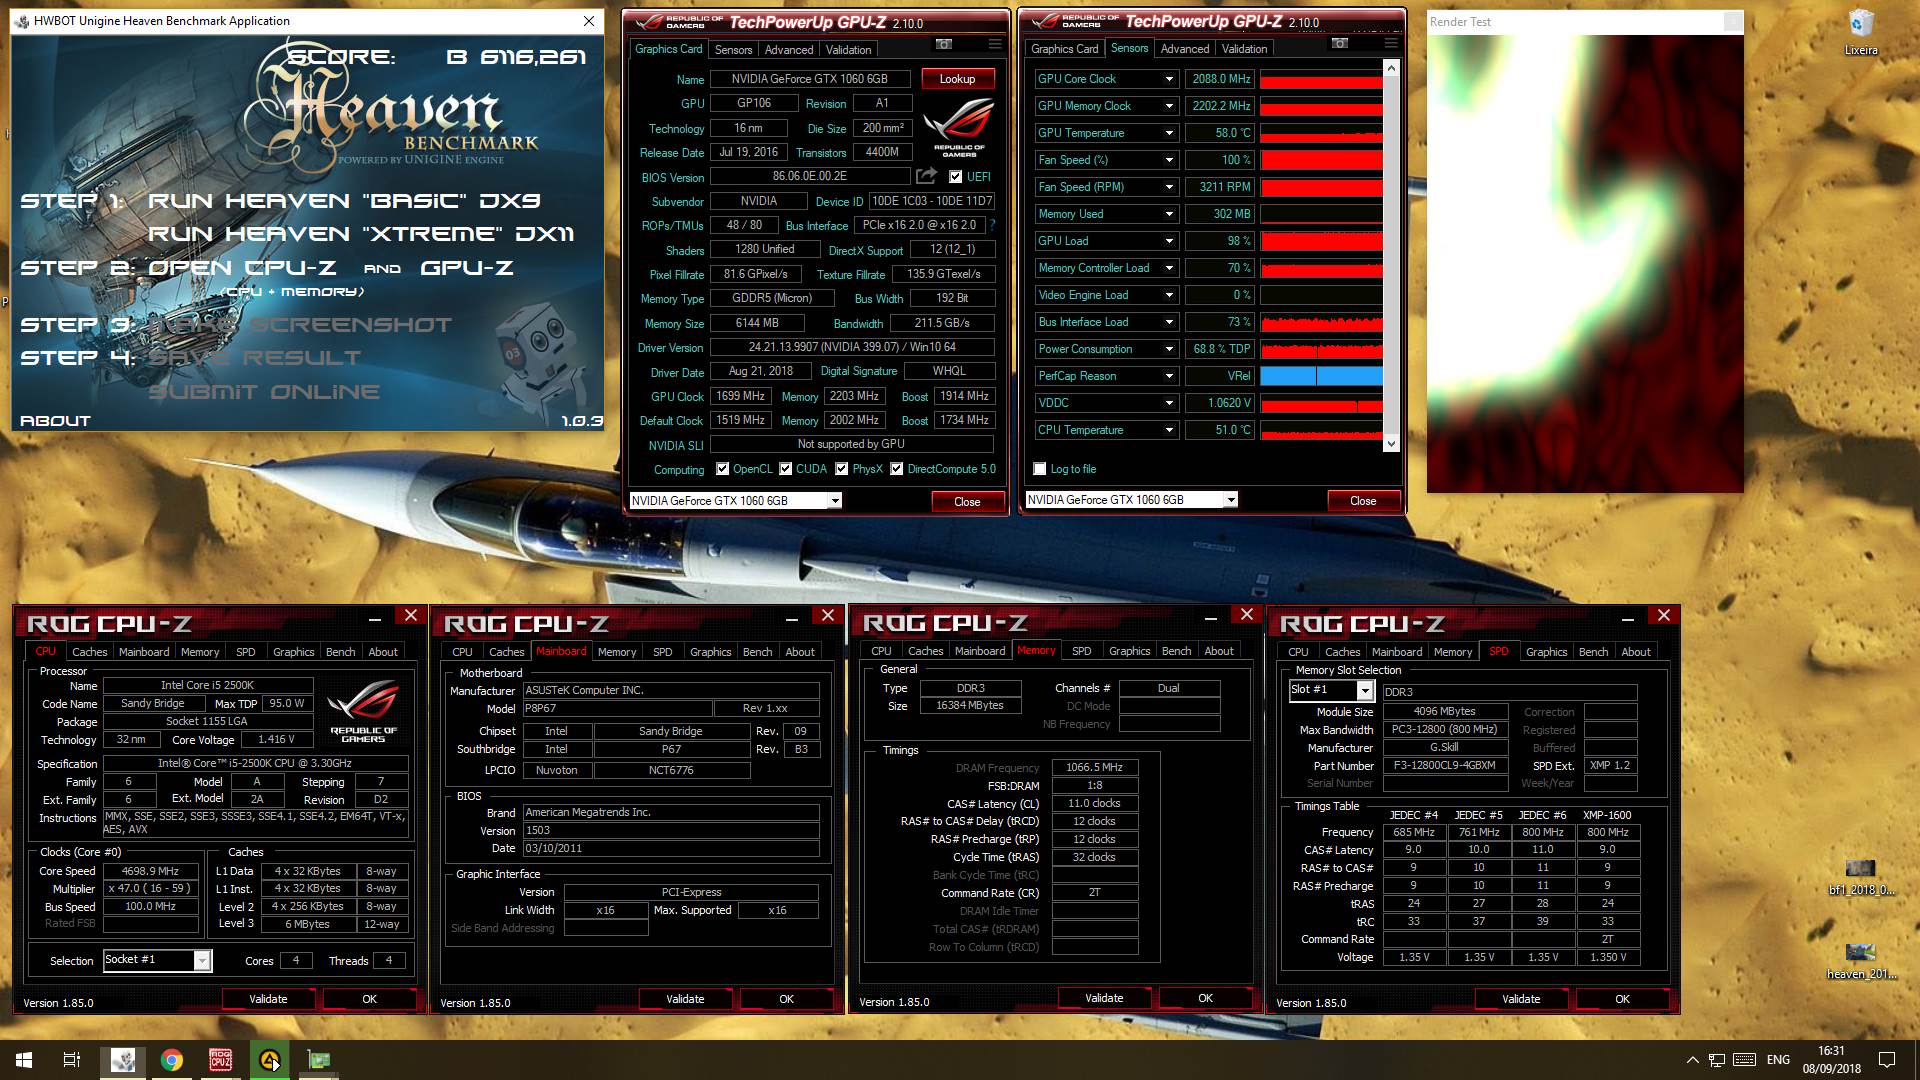Expand VDDC sensor dropdown
The image size is (1920, 1080).
point(1169,403)
